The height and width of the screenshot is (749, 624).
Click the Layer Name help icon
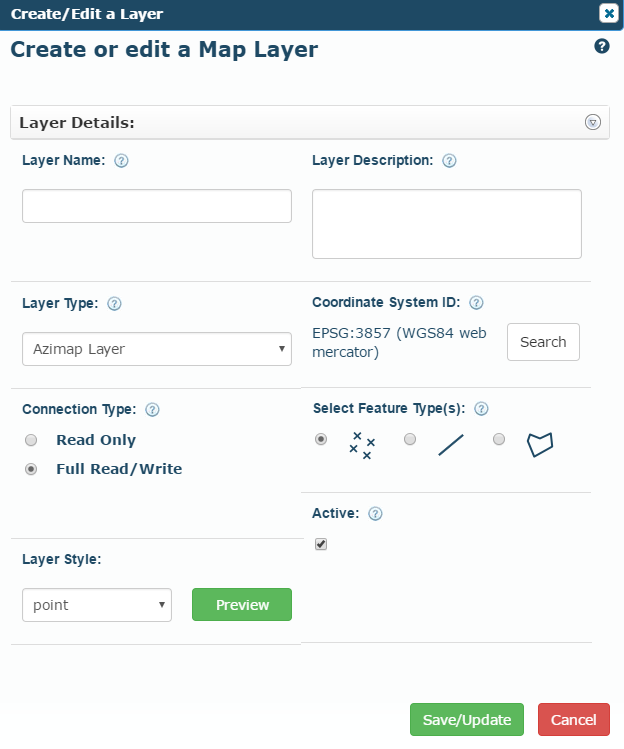(121, 160)
